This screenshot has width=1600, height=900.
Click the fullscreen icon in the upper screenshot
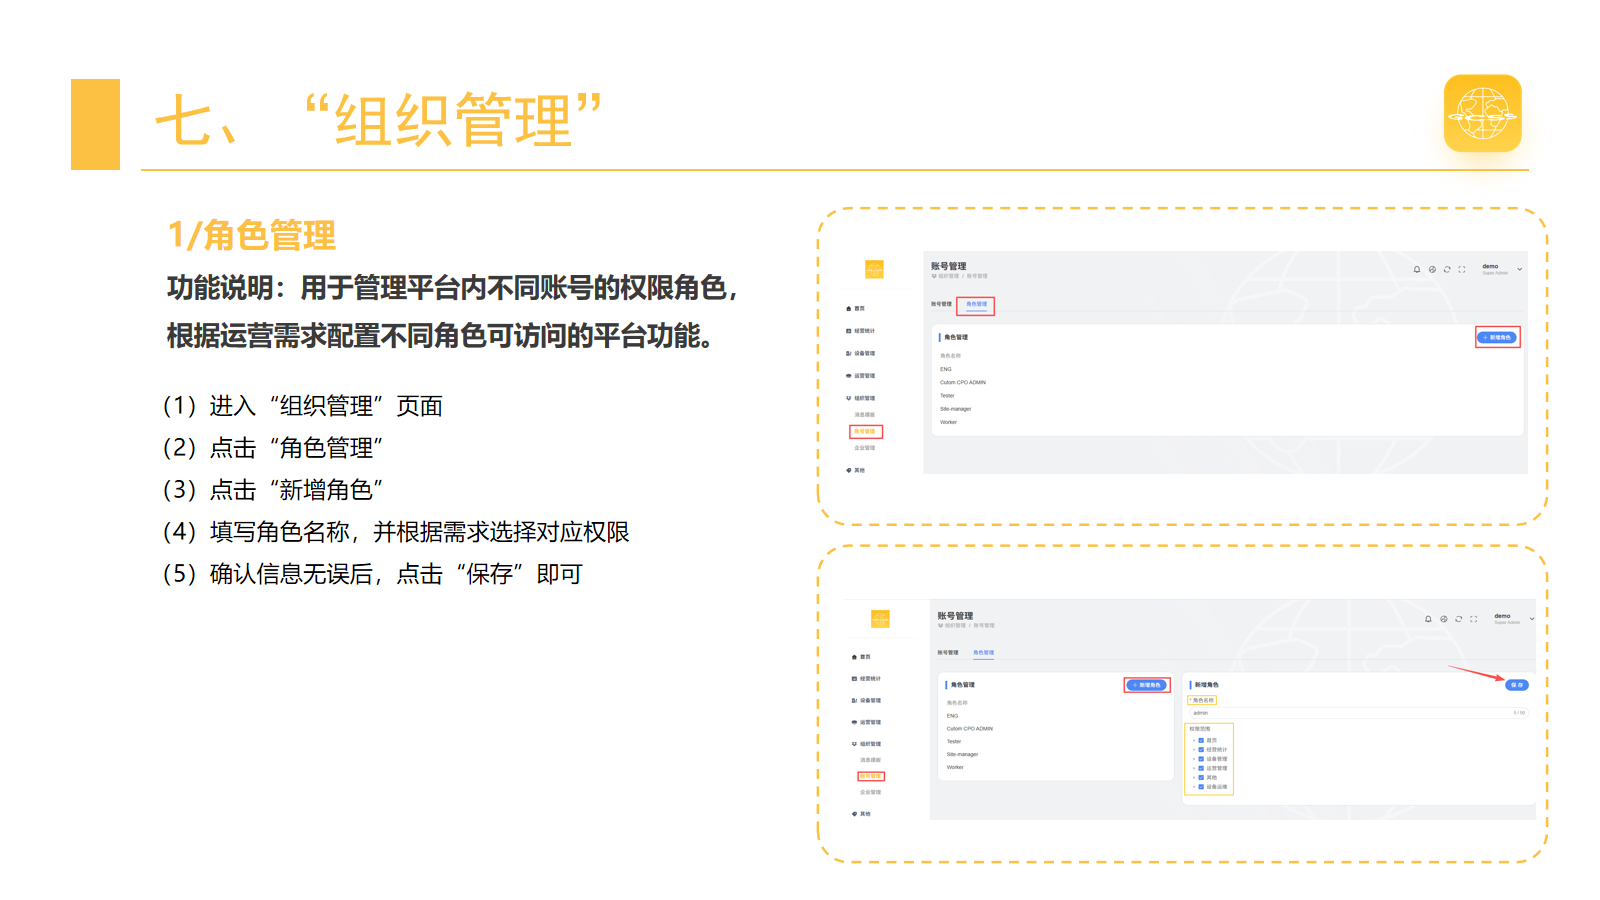point(1462,269)
